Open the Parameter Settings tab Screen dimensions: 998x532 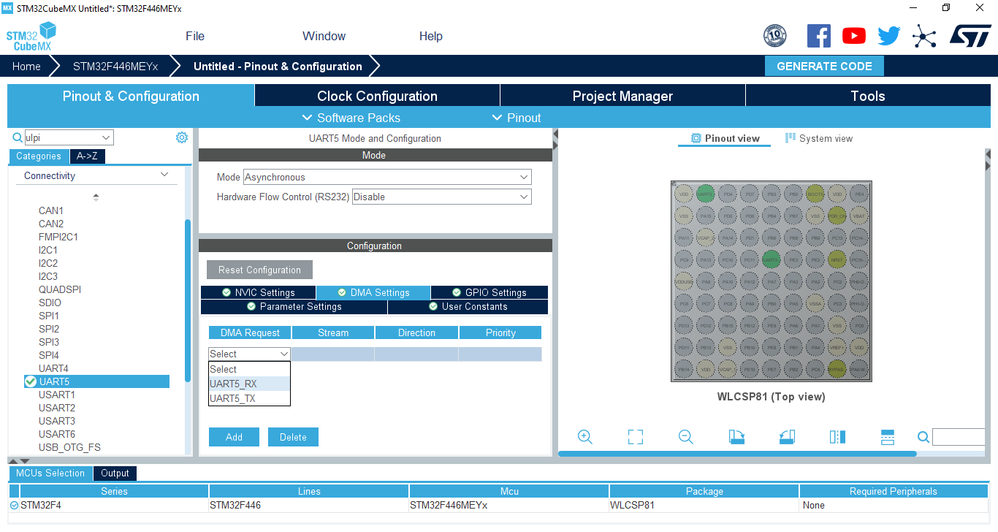coord(294,306)
